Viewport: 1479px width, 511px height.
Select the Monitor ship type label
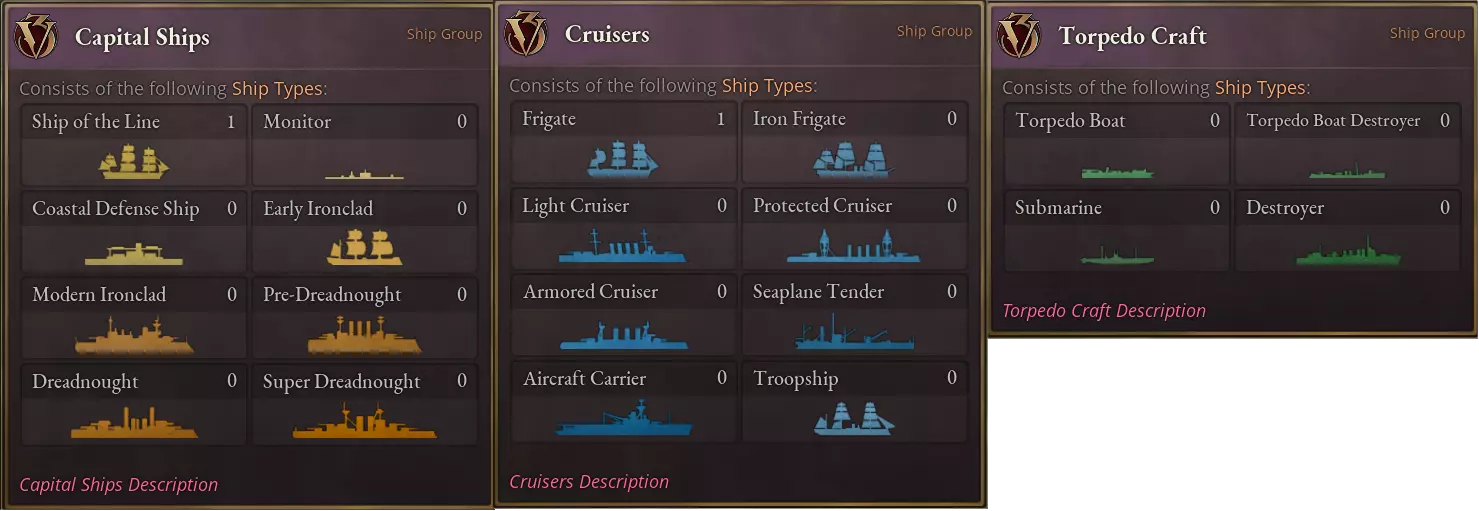(x=297, y=122)
